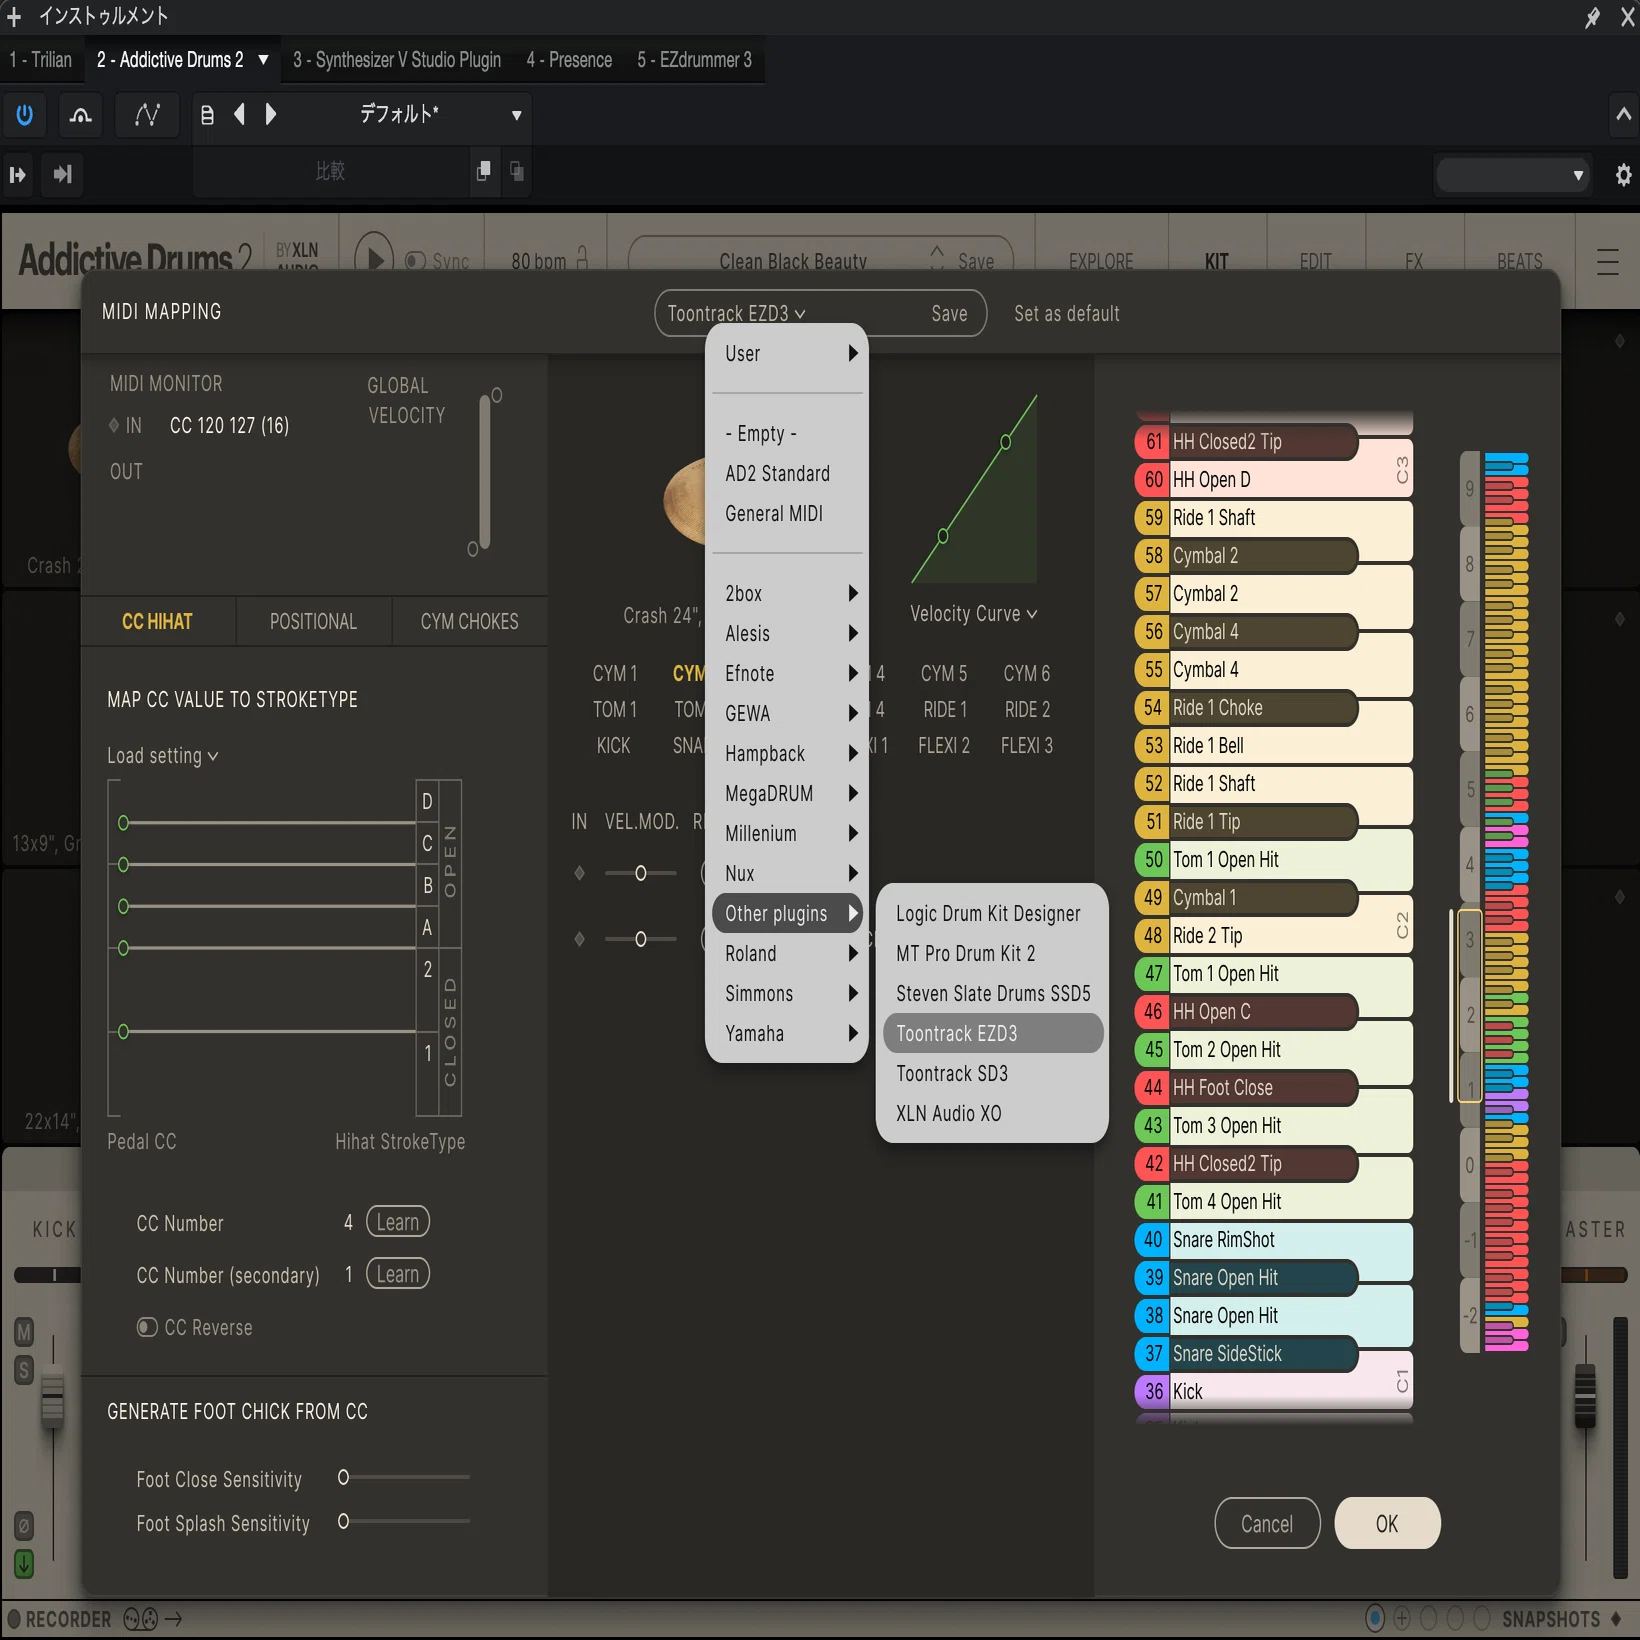Select the first SNAPSHOTS slot
The width and height of the screenshot is (1640, 1640).
(x=1375, y=1618)
